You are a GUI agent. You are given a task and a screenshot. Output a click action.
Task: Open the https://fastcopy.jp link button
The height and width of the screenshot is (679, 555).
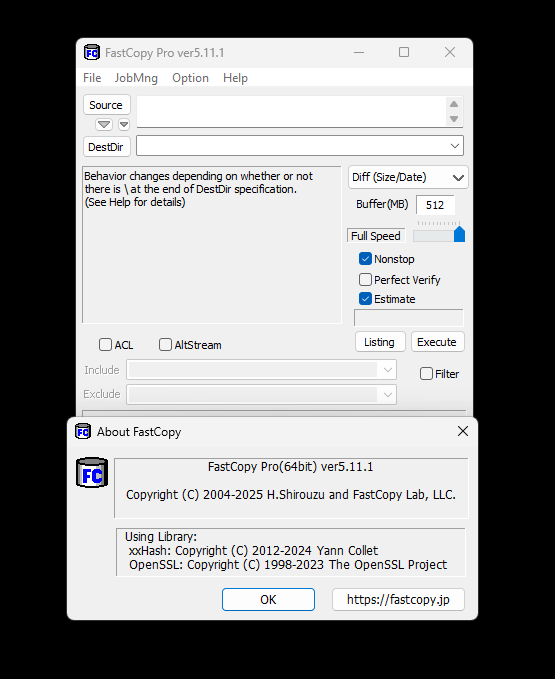click(398, 599)
